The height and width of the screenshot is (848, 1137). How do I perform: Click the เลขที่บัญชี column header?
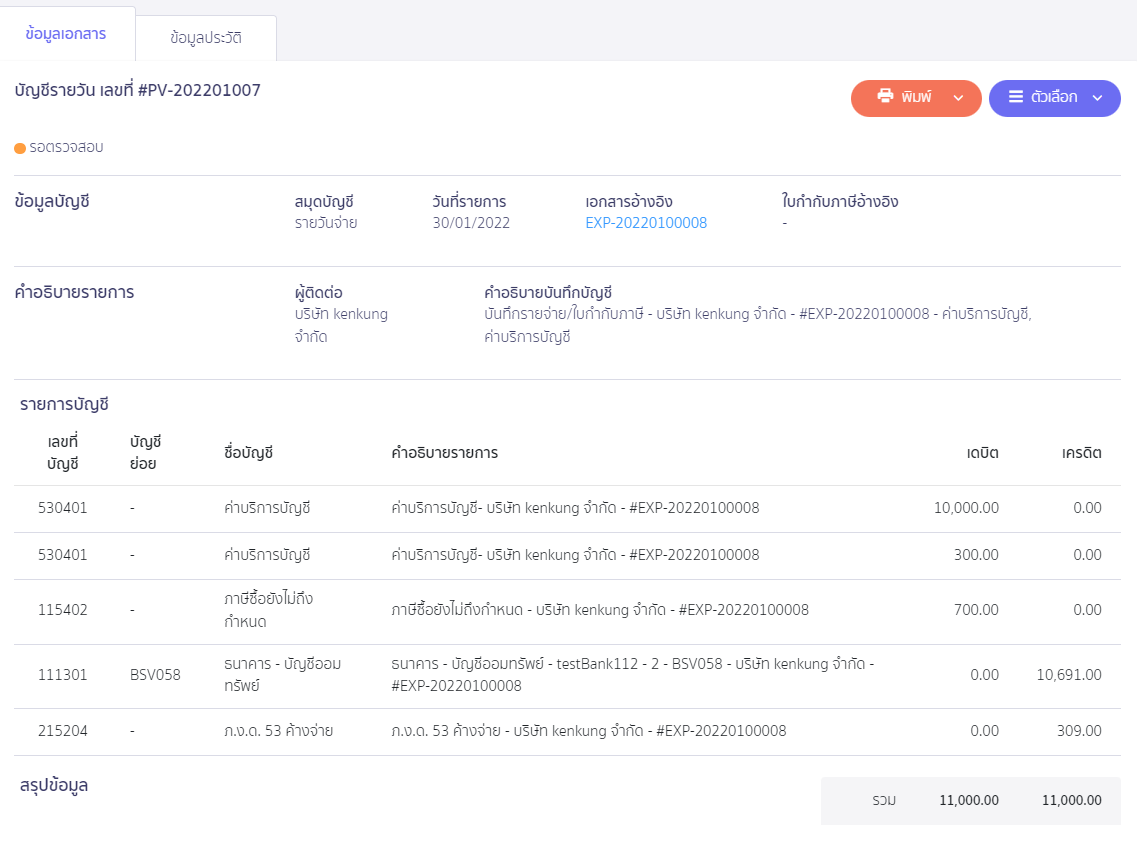[63, 453]
